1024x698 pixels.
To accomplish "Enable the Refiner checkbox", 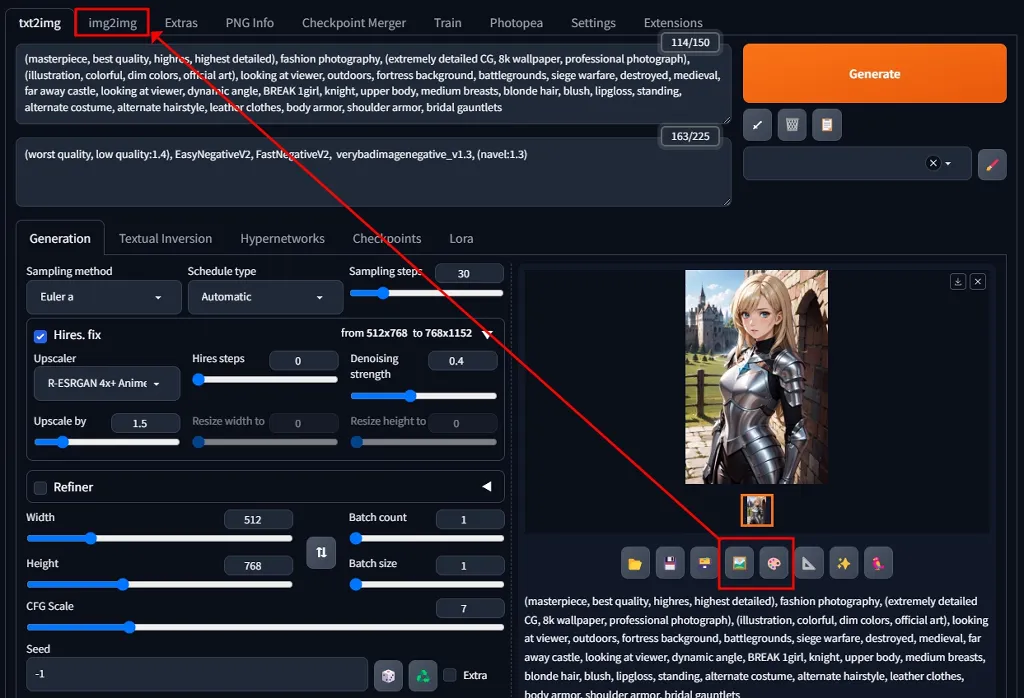I will [x=40, y=488].
